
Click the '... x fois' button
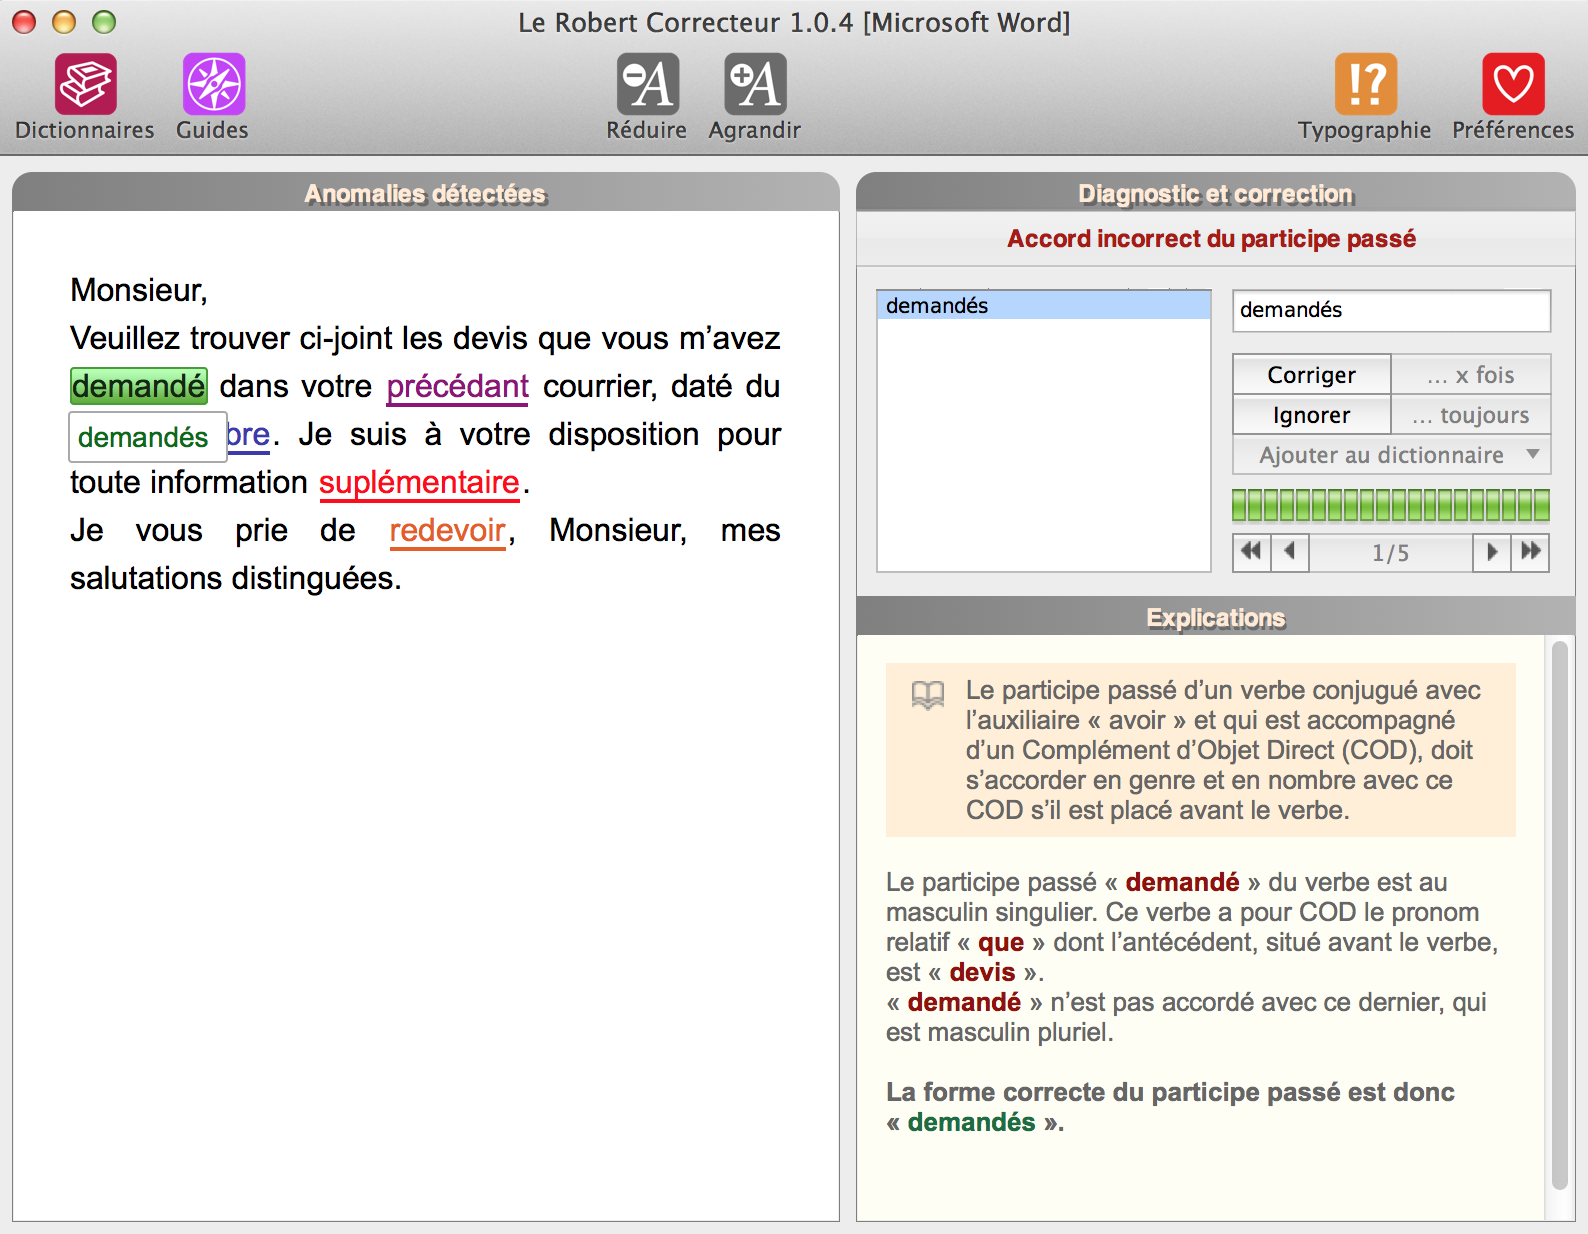[1470, 375]
